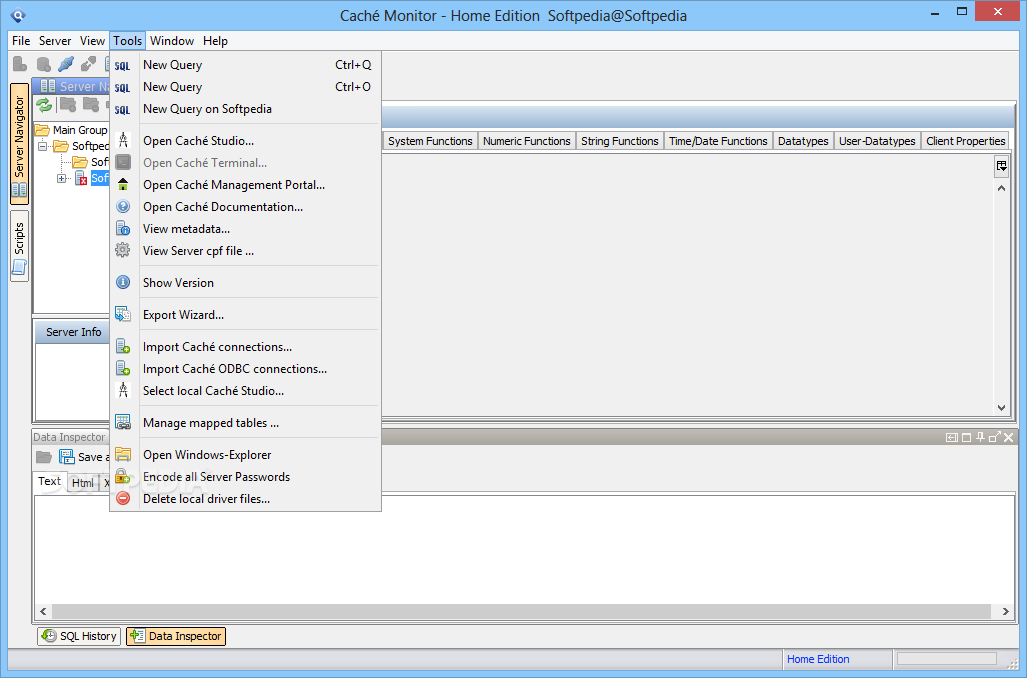Switch to Datatypes tab
The image size is (1027, 678).
point(803,141)
